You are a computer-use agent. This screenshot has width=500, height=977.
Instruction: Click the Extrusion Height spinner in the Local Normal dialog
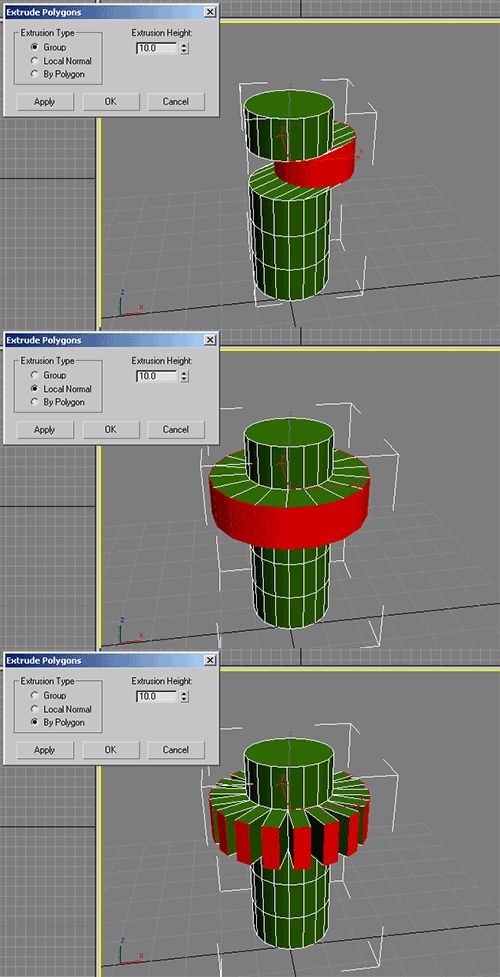(185, 376)
